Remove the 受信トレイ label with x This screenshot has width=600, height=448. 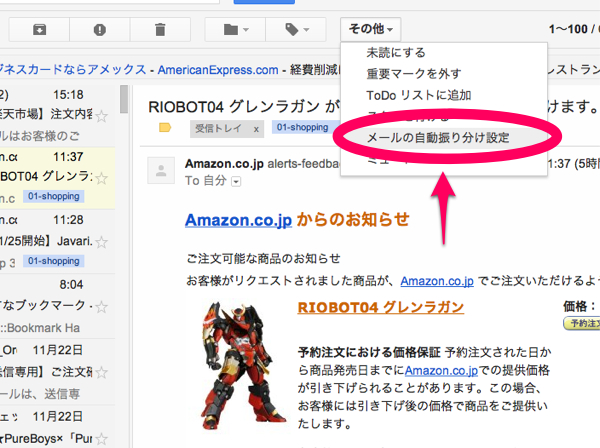point(256,129)
